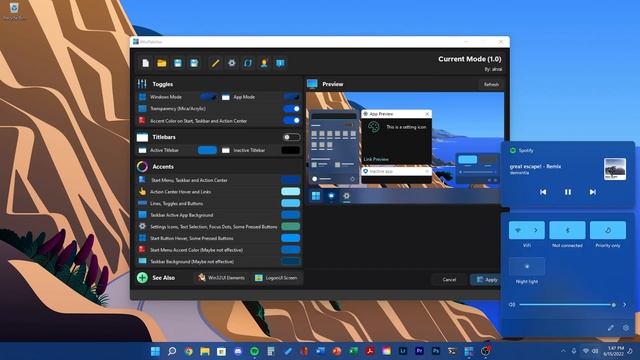Skip to next track in Spotify widget
Viewport: 640px width, 360px height.
click(593, 192)
